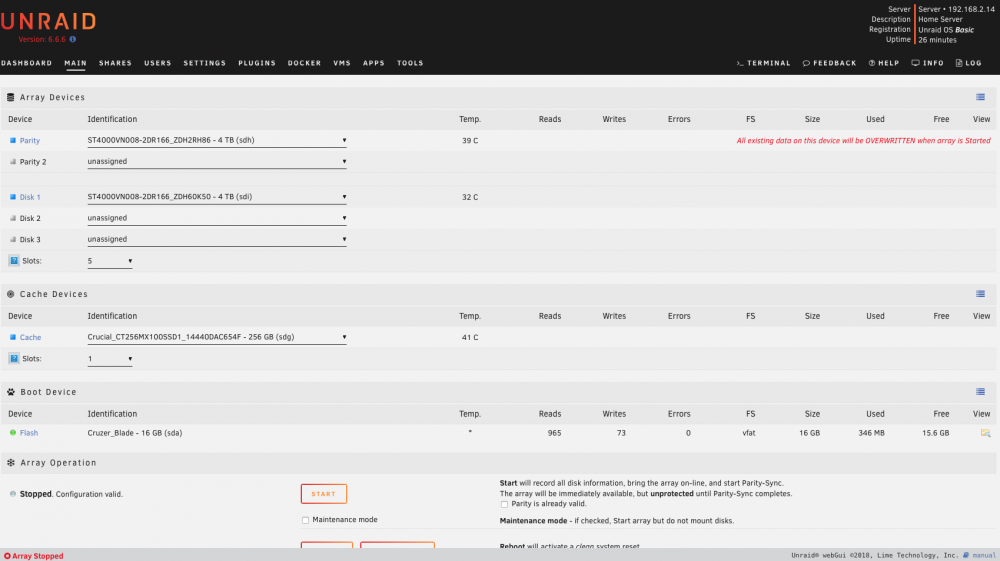Open the Flash device link
The height and width of the screenshot is (561, 1000).
tap(29, 433)
